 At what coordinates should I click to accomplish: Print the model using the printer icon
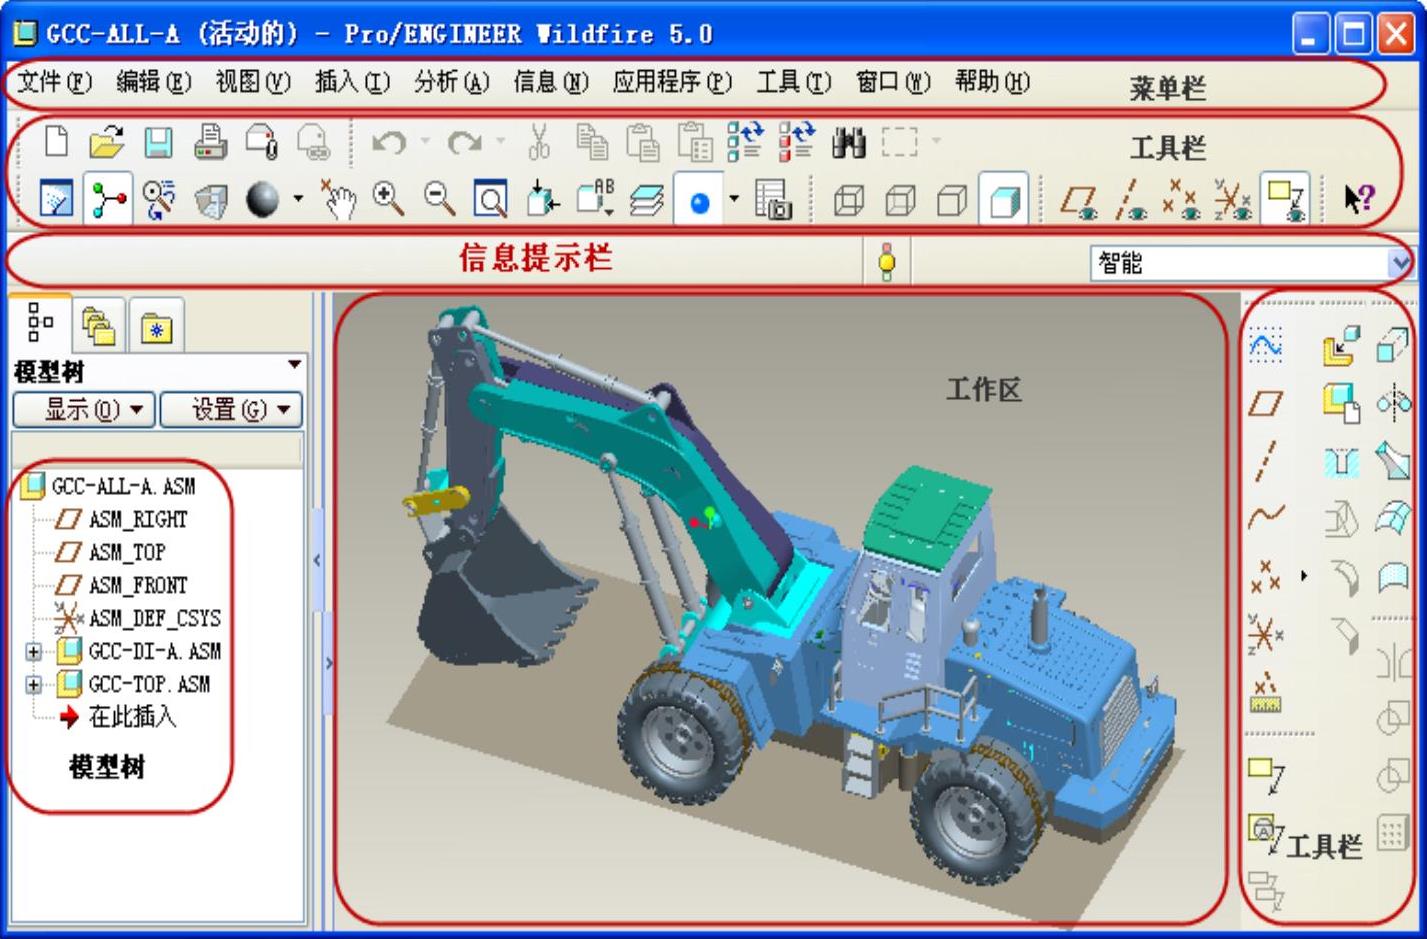(x=210, y=142)
